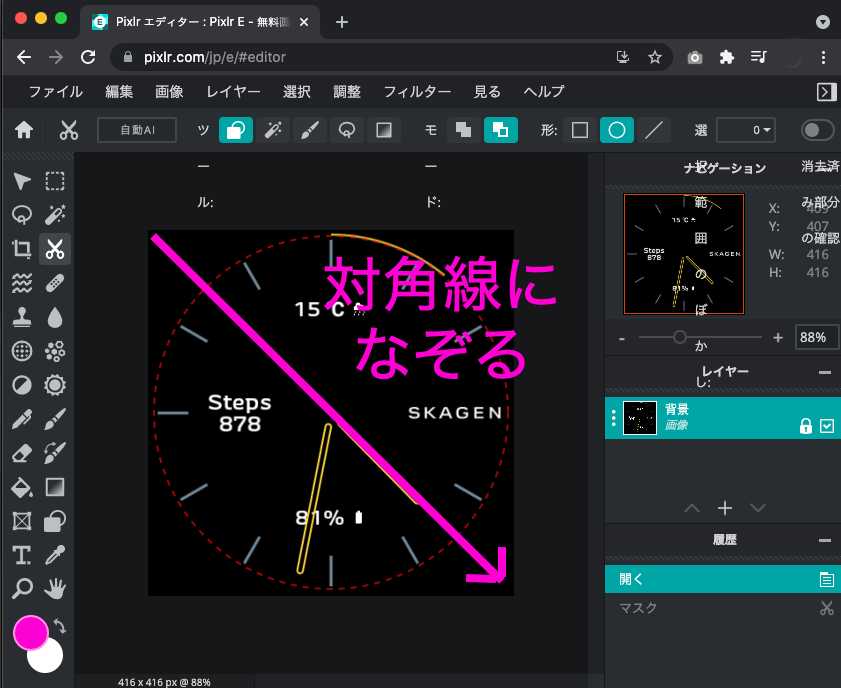Collapse the レイヤー panel

tap(825, 372)
